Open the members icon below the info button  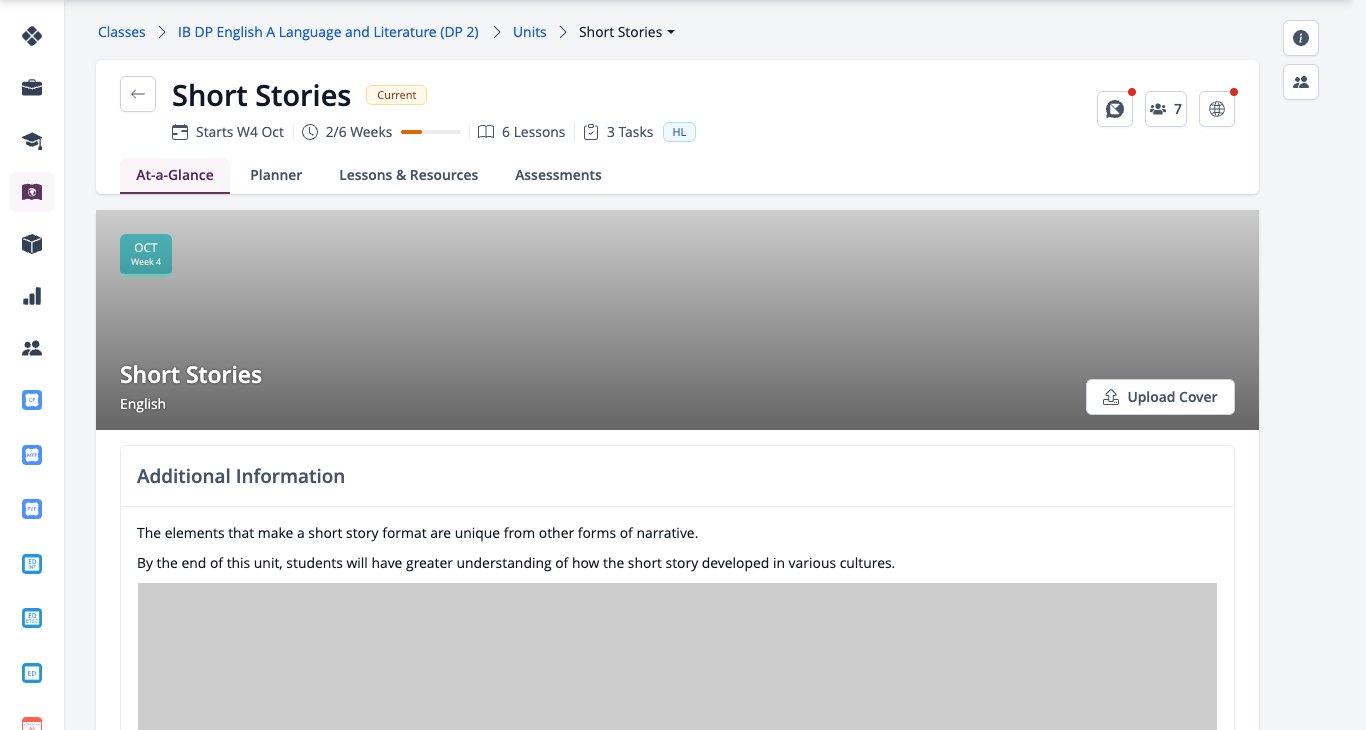(x=1301, y=82)
